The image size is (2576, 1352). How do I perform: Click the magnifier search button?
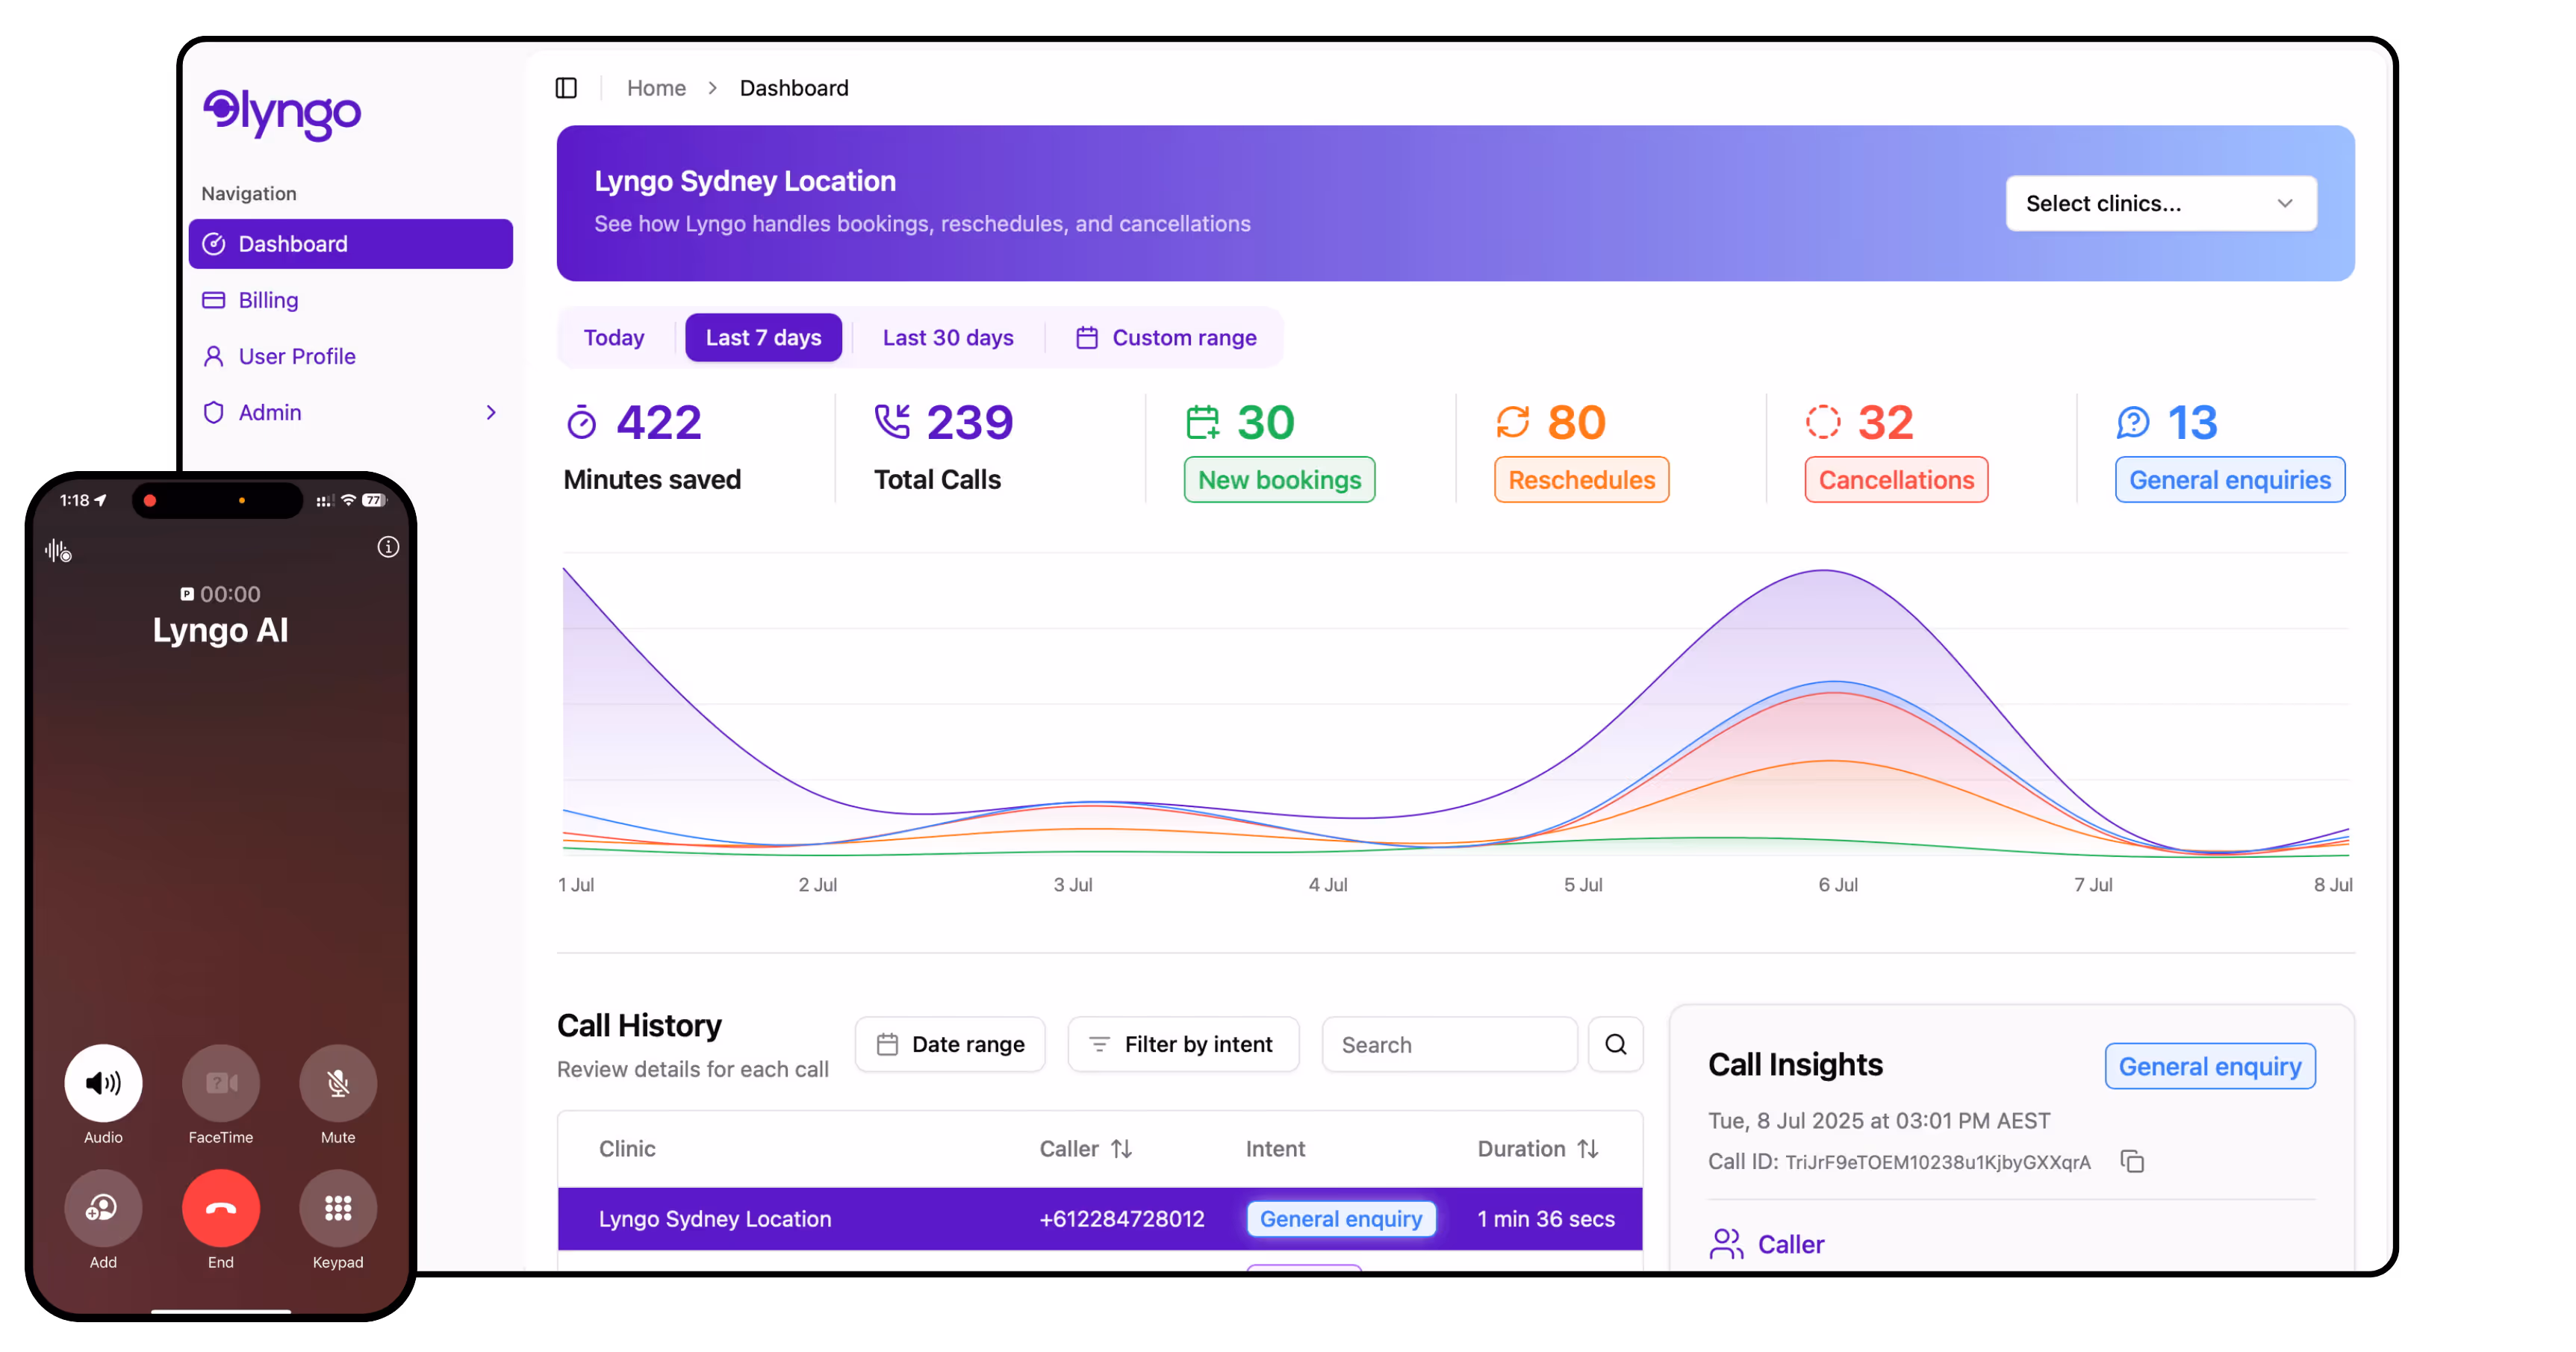[x=1615, y=1045]
